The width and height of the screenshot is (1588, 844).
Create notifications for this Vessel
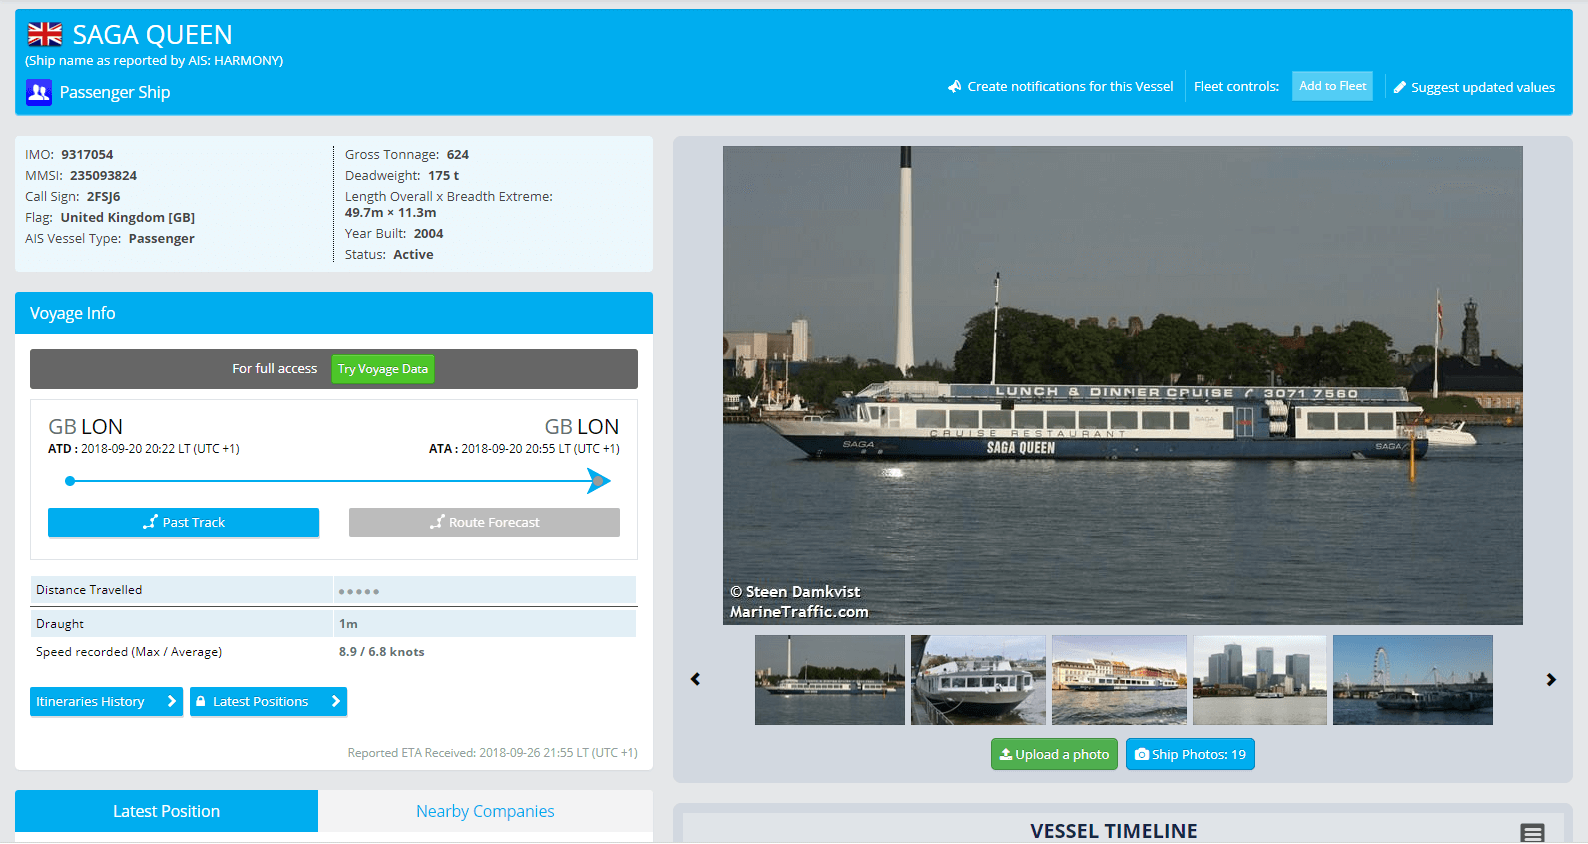click(1061, 87)
